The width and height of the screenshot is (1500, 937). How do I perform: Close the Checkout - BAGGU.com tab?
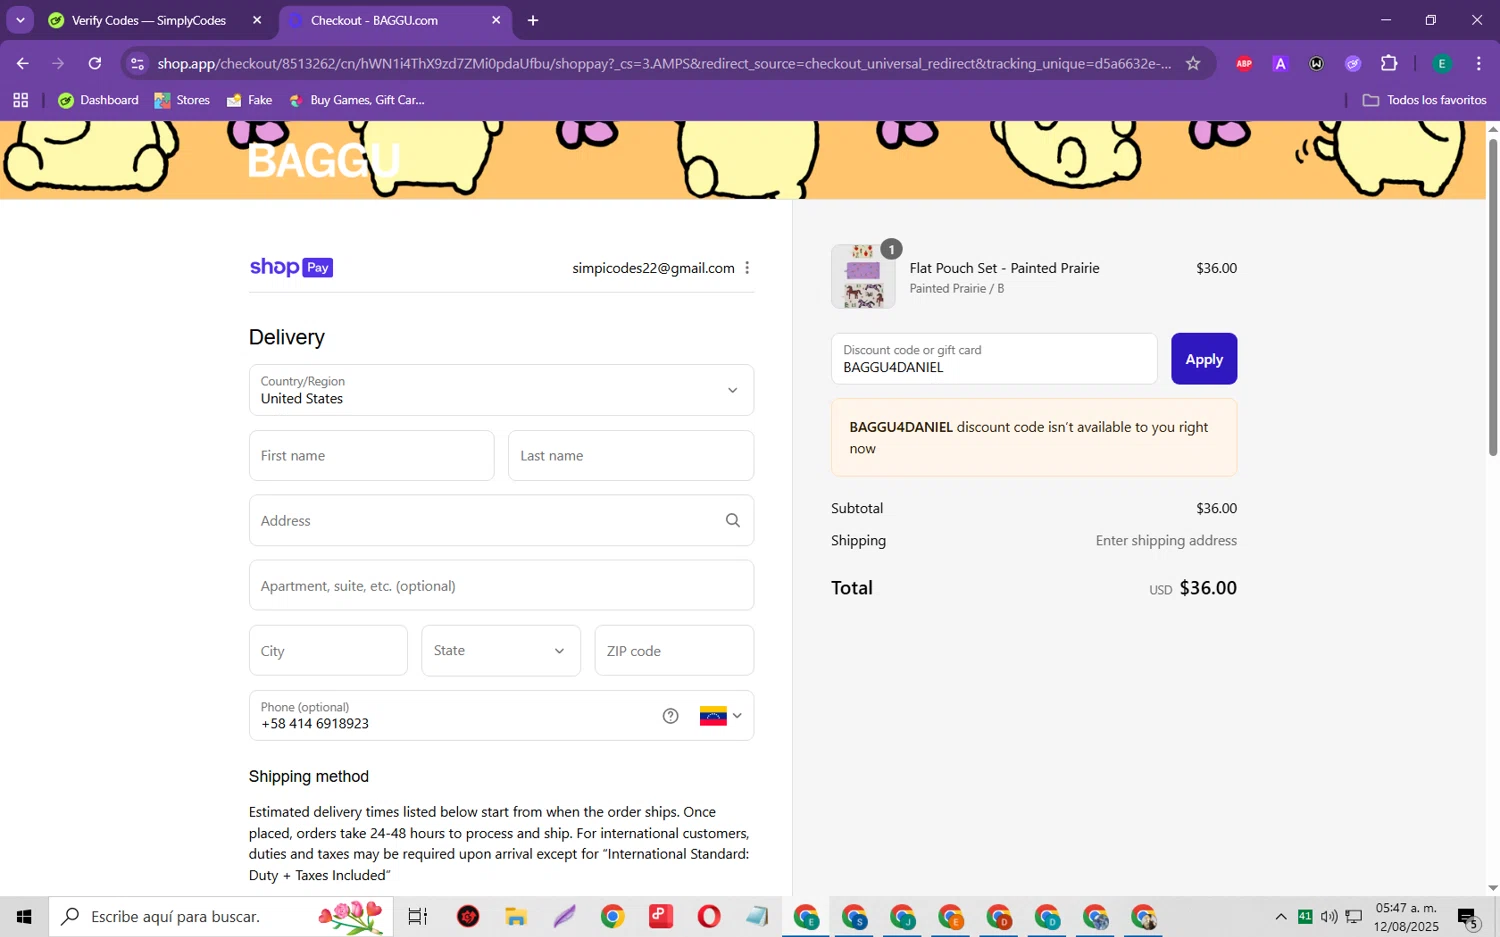click(x=496, y=20)
